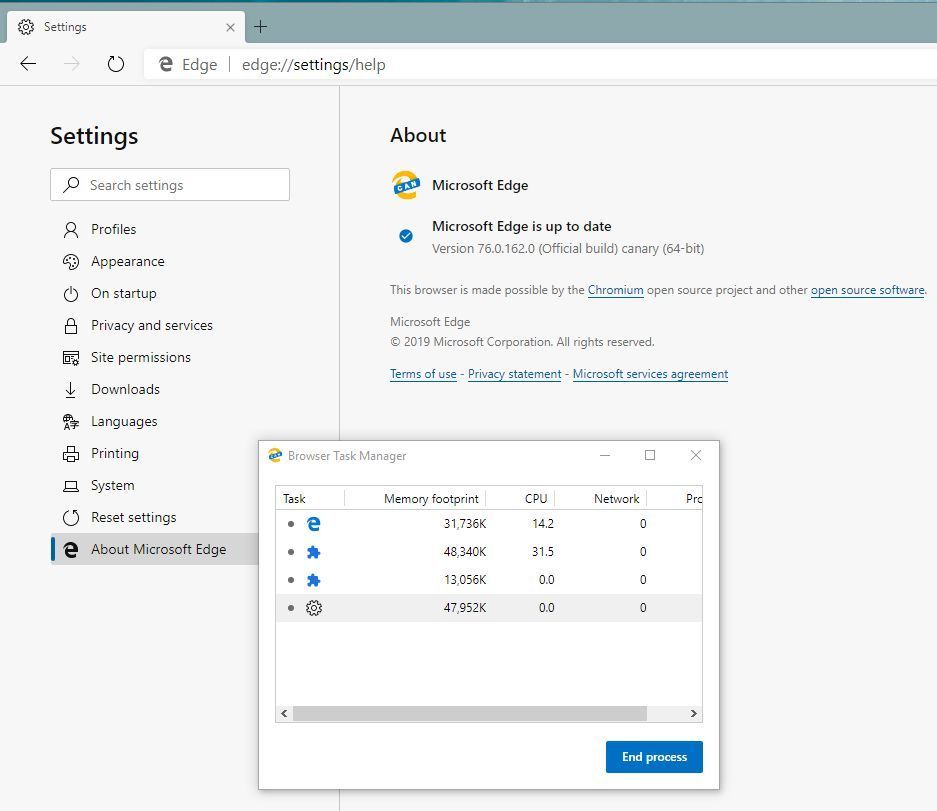Viewport: 937px width, 811px height.
Task: Select extension process using 48,340K
Action: click(489, 552)
